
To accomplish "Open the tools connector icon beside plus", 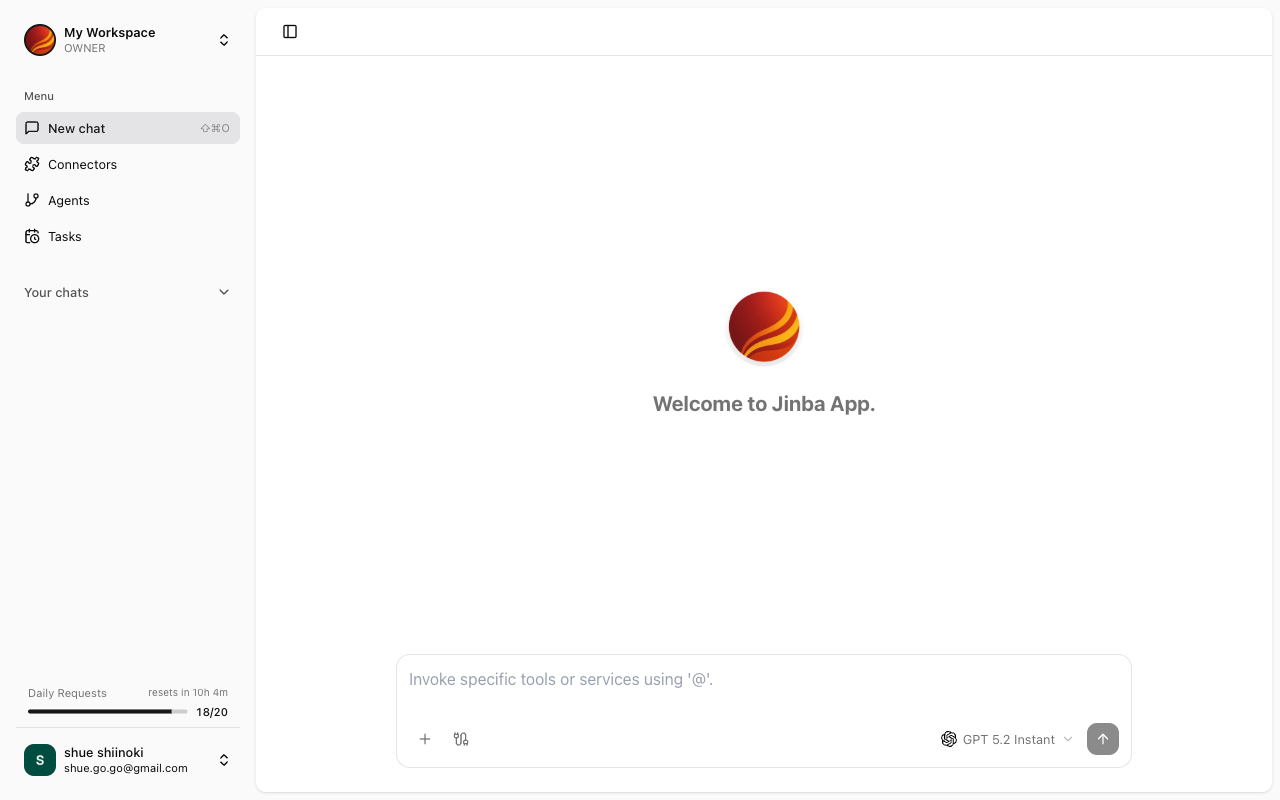I will pyautogui.click(x=461, y=739).
